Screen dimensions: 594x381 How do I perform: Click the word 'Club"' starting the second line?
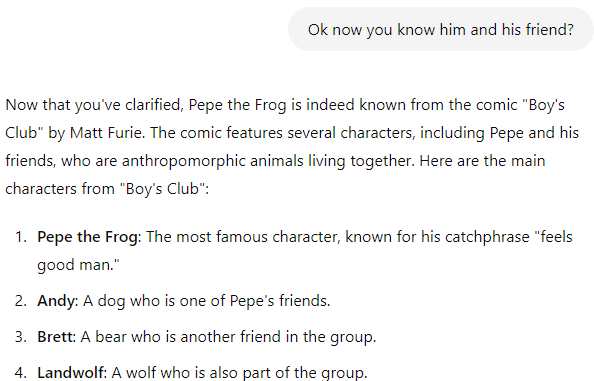tap(24, 133)
